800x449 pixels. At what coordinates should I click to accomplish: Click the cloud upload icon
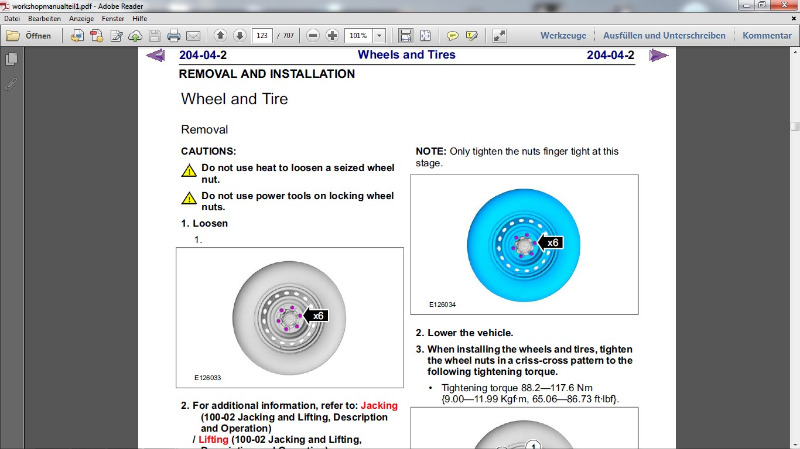[135, 36]
